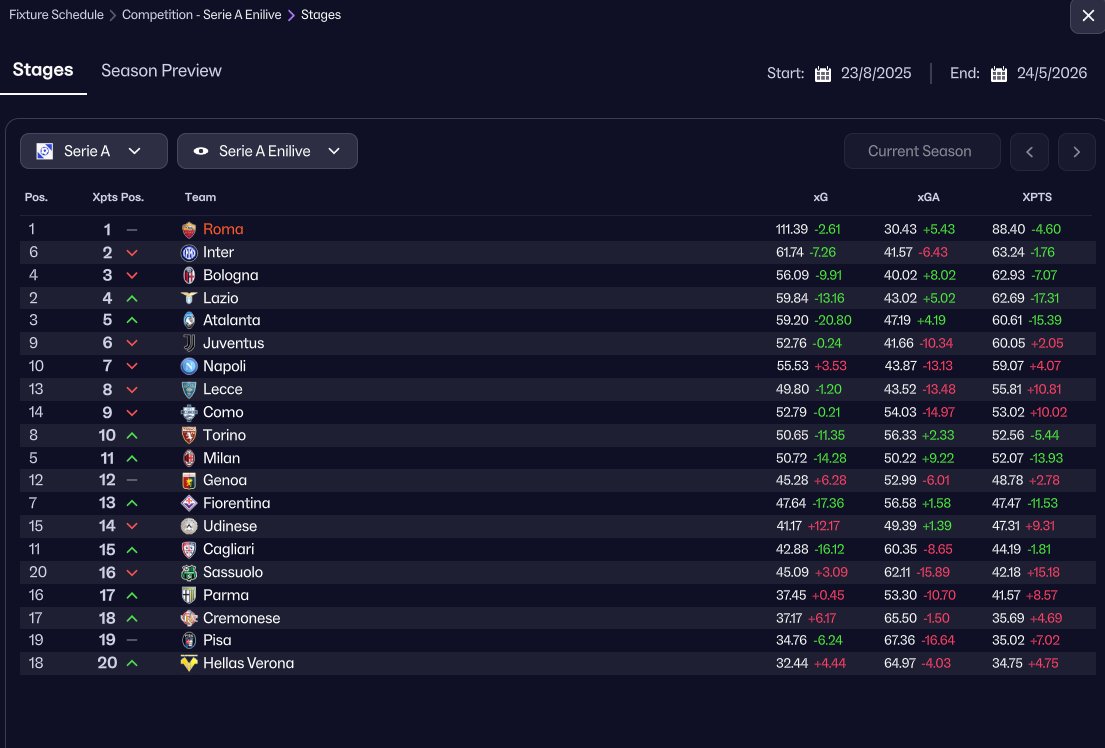Select the Inter team name
Image resolution: width=1105 pixels, height=748 pixels.
[x=218, y=252]
